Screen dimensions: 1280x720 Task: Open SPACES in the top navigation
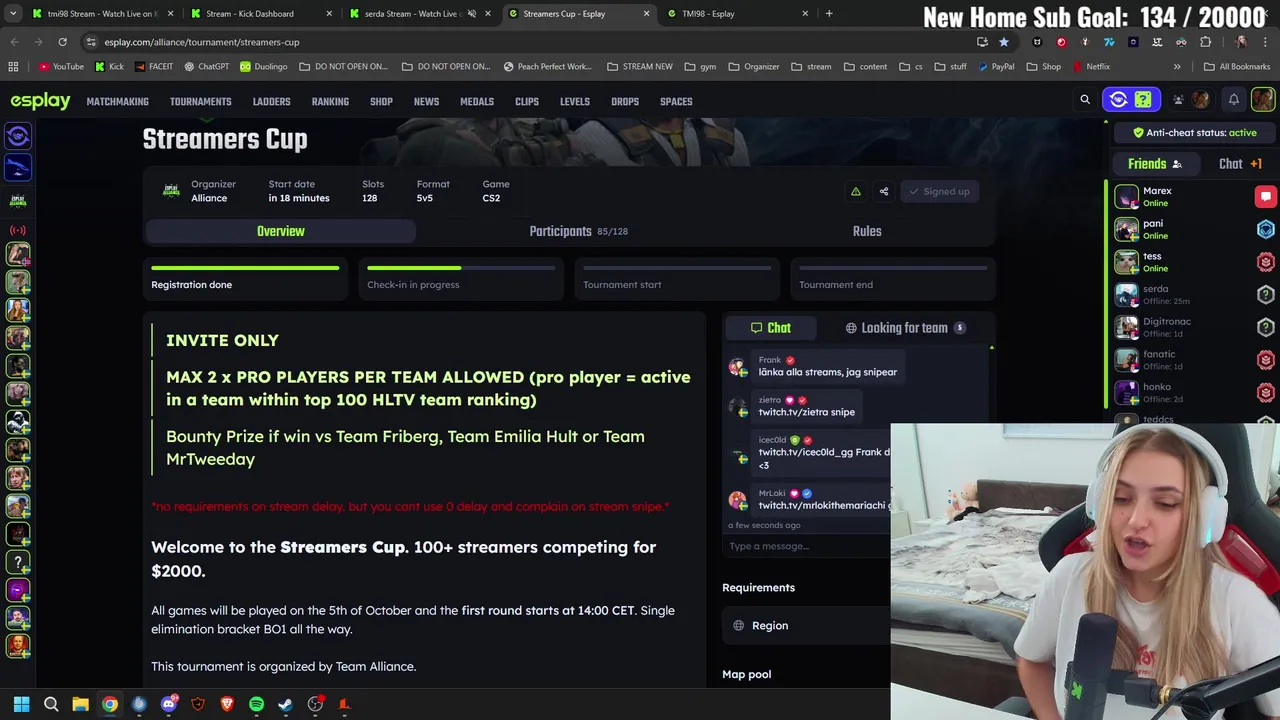click(x=676, y=101)
